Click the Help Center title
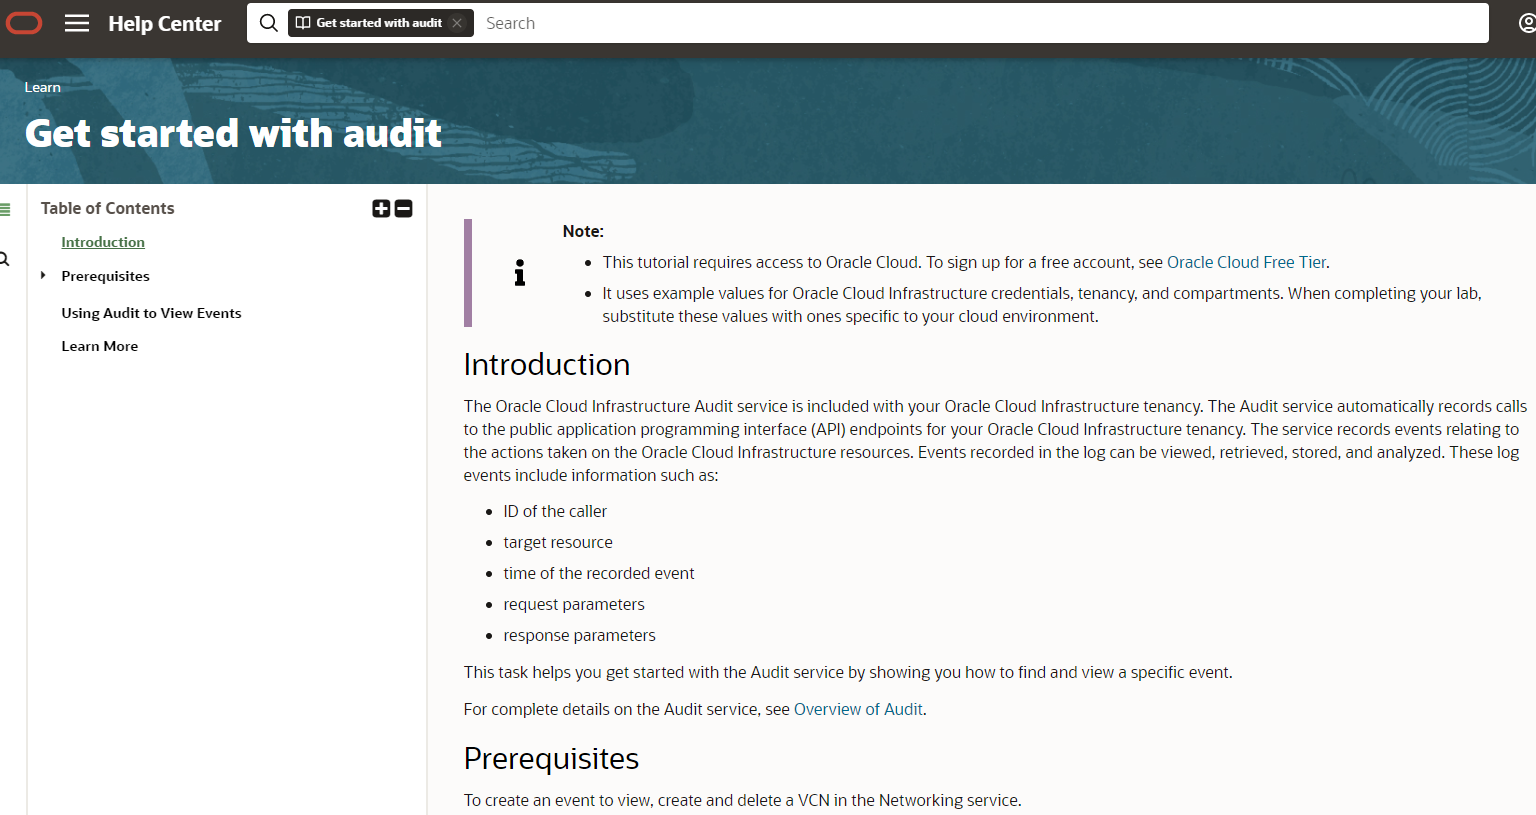 [x=165, y=23]
